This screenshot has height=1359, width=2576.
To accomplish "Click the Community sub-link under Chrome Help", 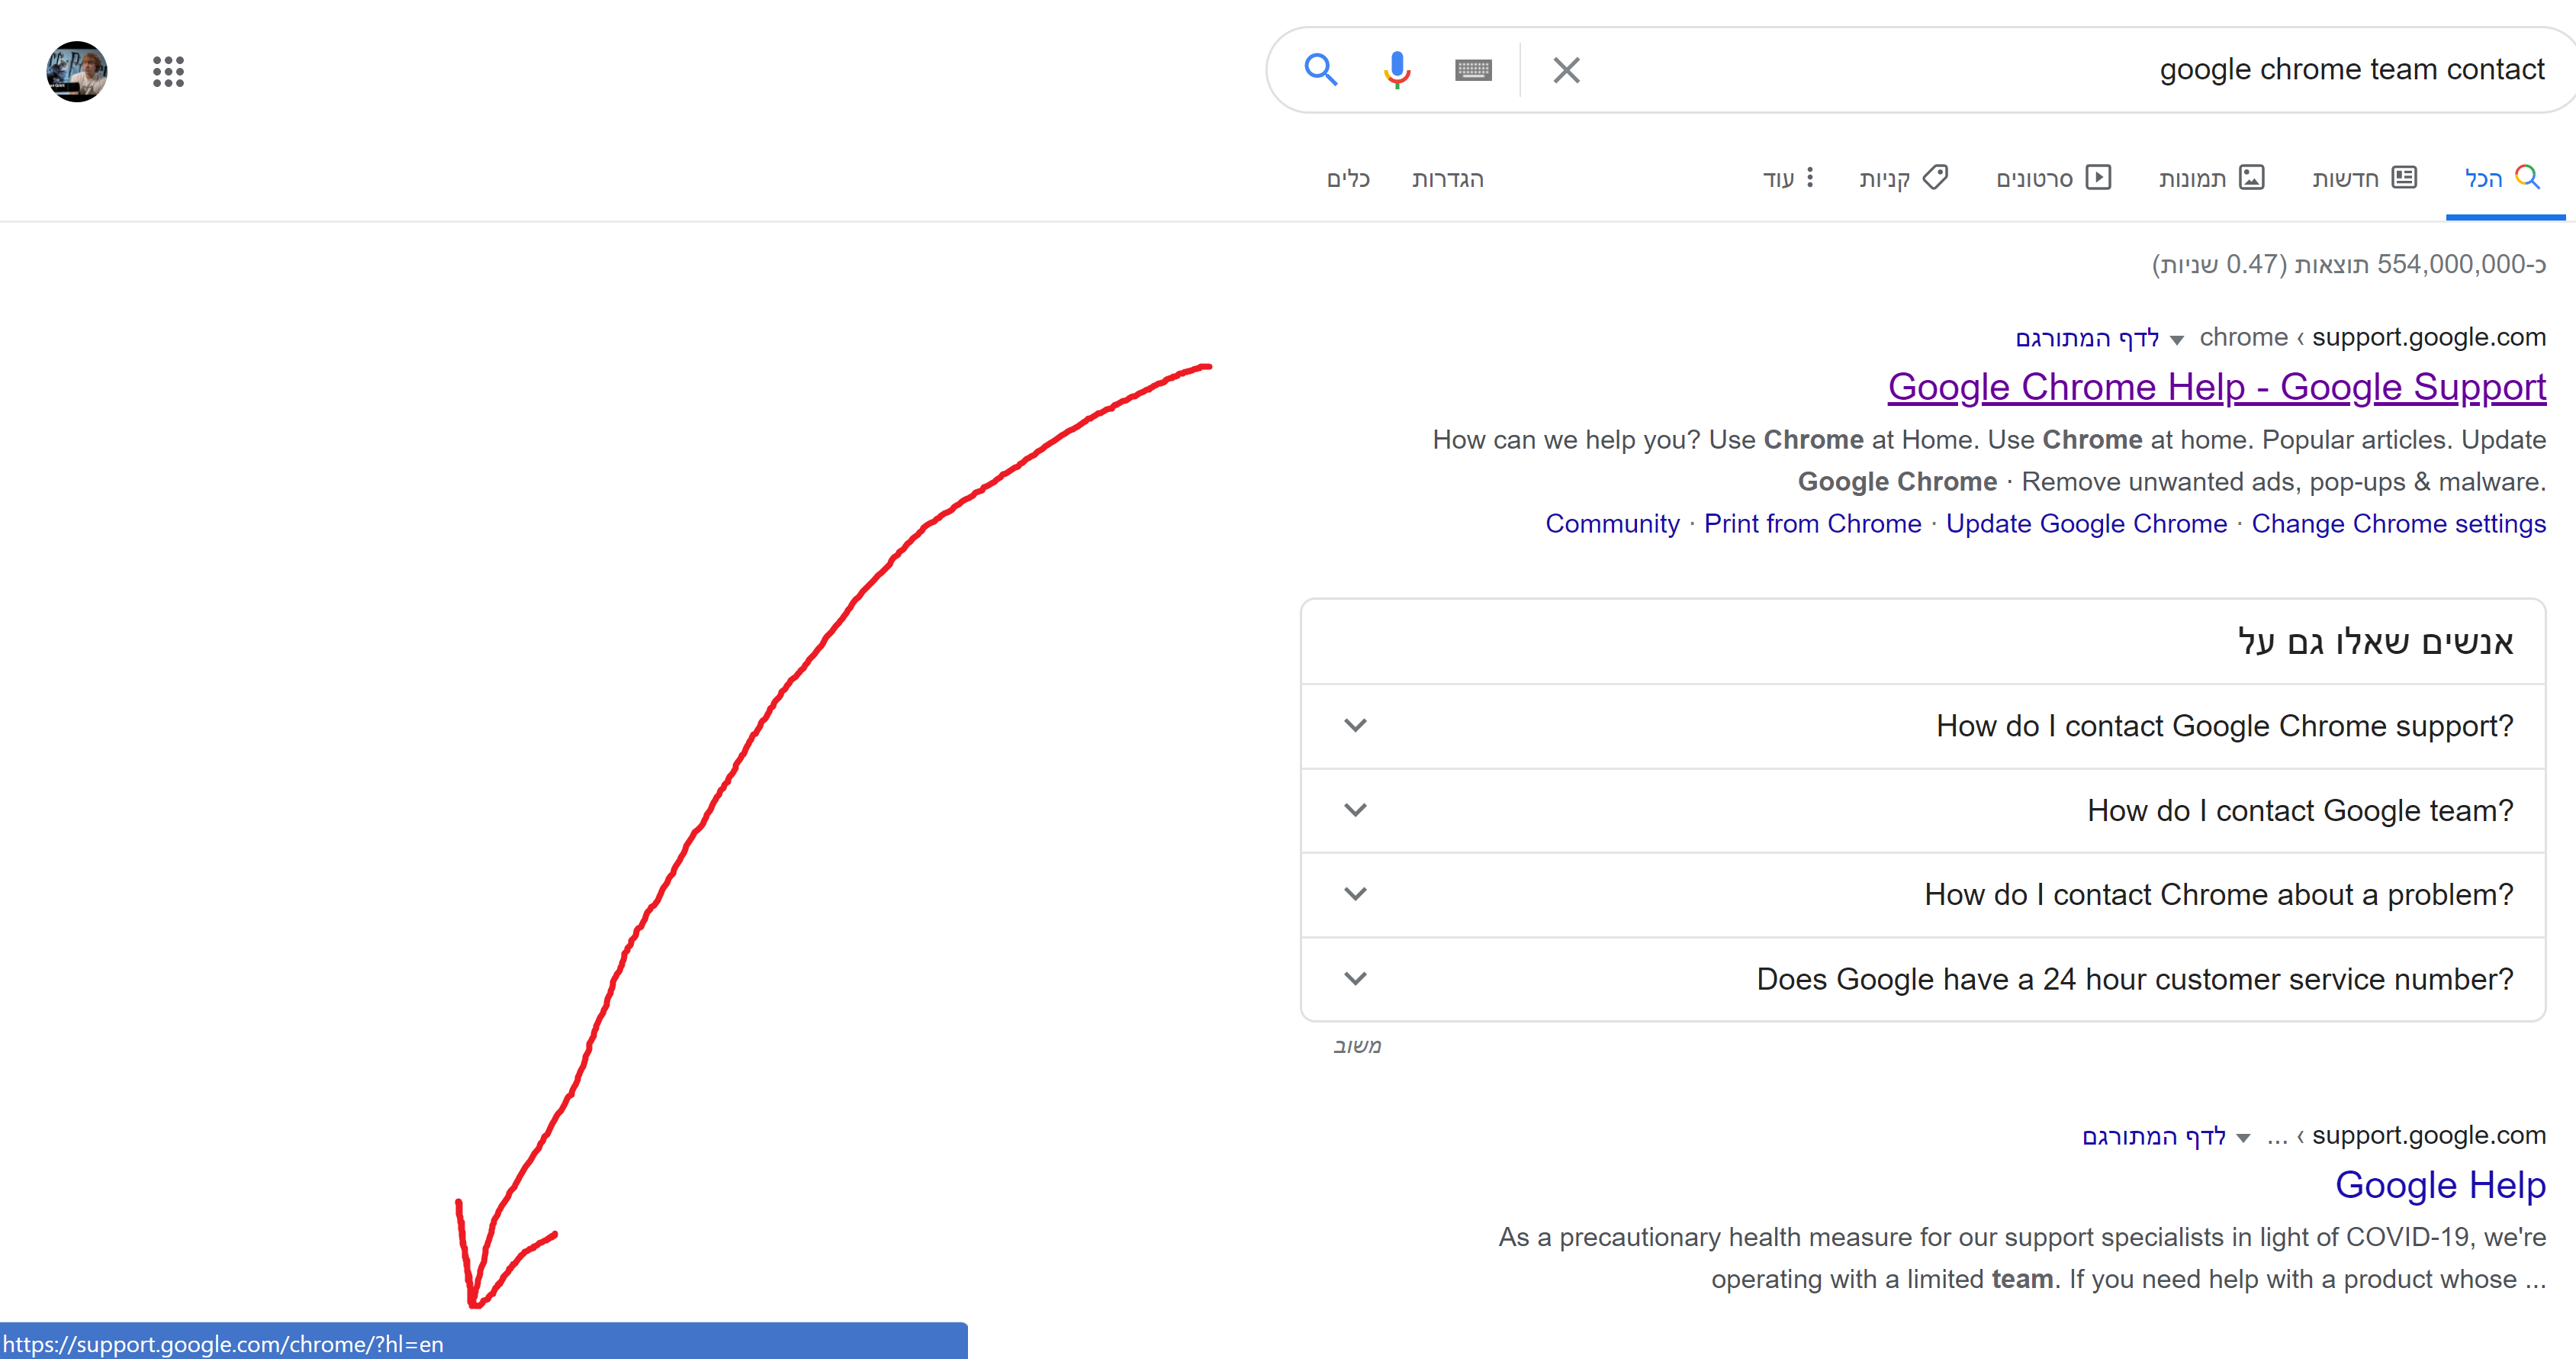I will click(x=1612, y=522).
